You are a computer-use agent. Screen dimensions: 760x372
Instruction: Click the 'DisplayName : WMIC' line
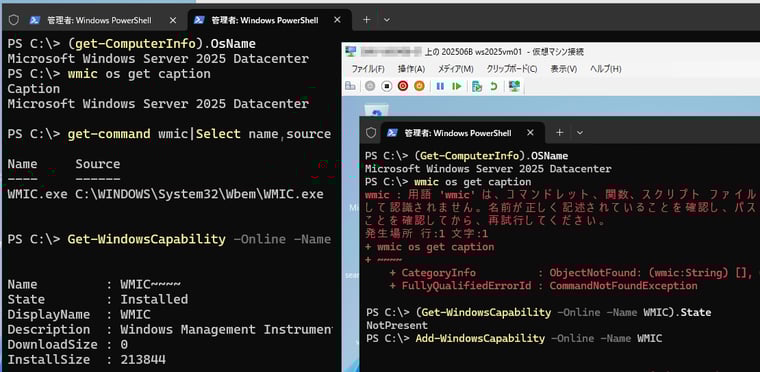[x=79, y=314]
